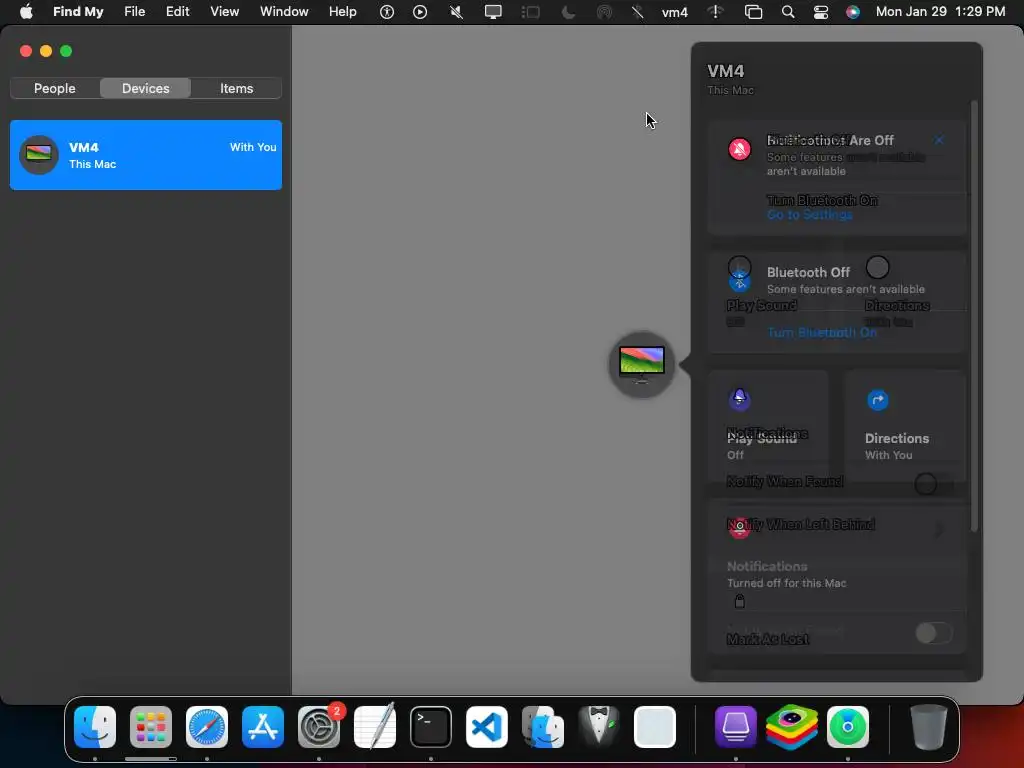The height and width of the screenshot is (768, 1024).
Task: Click the blank white dock app icon
Action: (655, 727)
